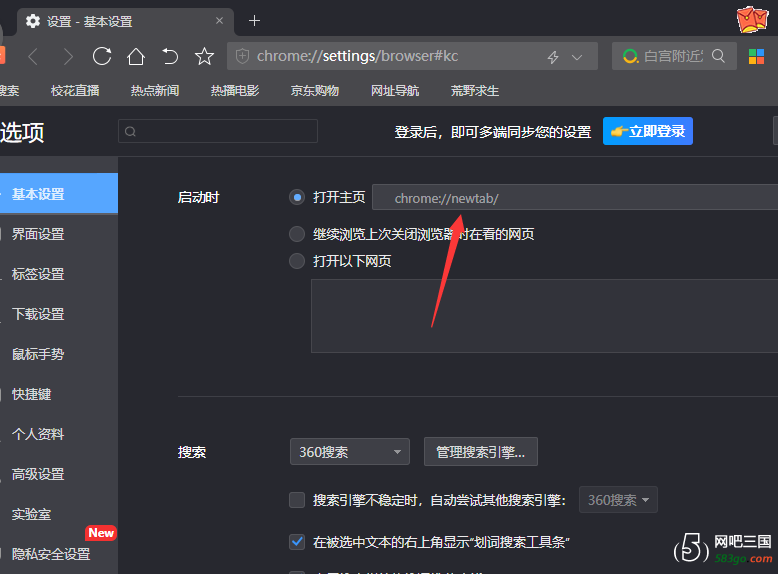The width and height of the screenshot is (778, 574).
Task: Enable 搜索引擎不稳定时 auto-switch checkbox
Action: click(297, 500)
